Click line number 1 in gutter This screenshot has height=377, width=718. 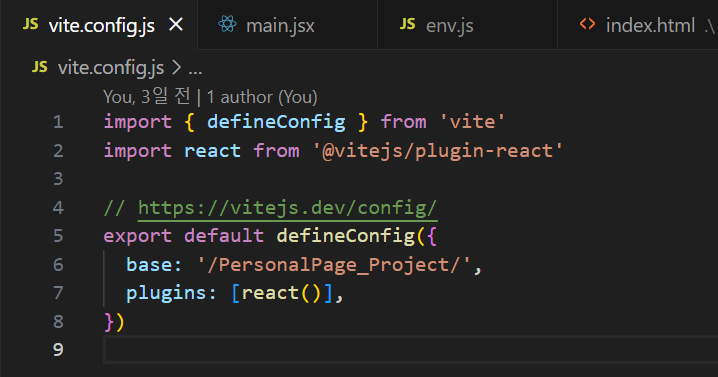click(58, 122)
